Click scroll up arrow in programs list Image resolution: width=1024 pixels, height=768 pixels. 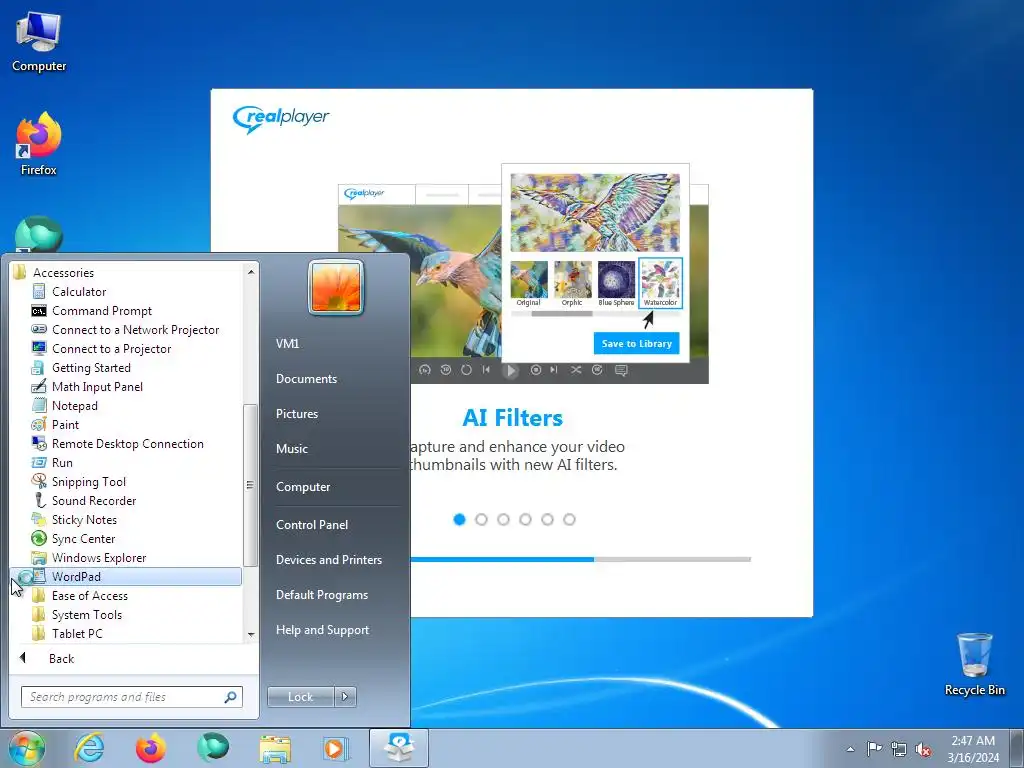[251, 271]
